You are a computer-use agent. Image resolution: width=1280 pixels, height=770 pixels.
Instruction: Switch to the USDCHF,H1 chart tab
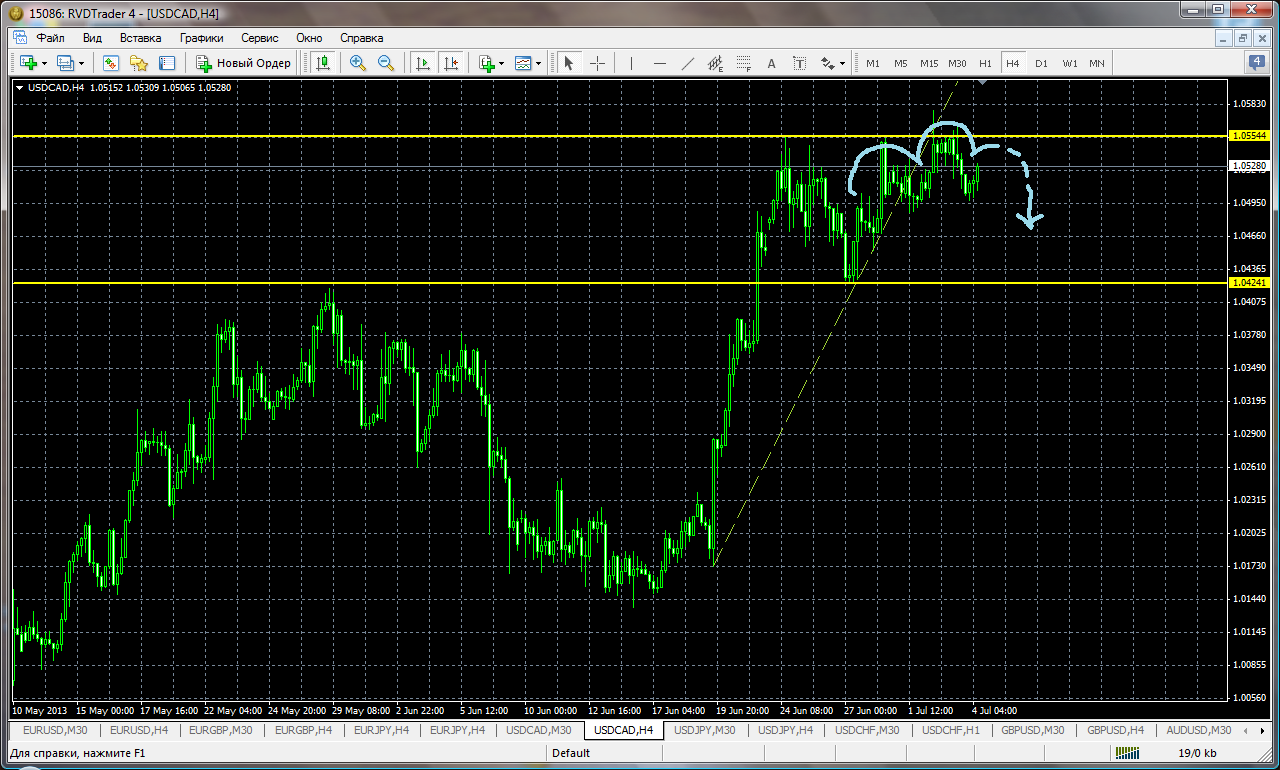click(x=951, y=731)
